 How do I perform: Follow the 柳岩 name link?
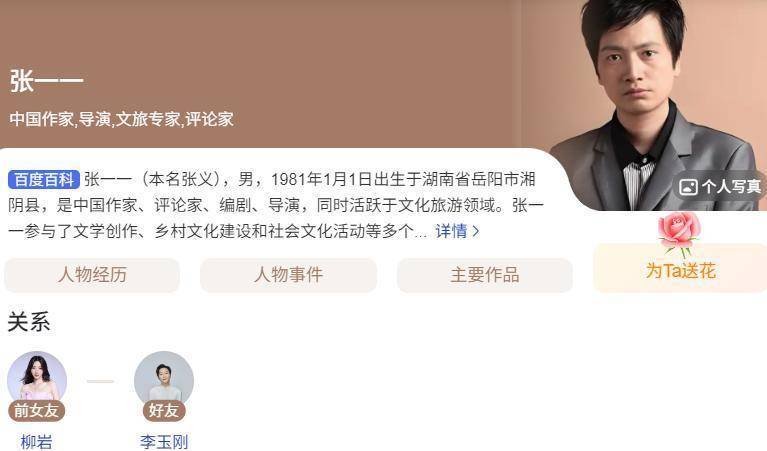[x=37, y=442]
